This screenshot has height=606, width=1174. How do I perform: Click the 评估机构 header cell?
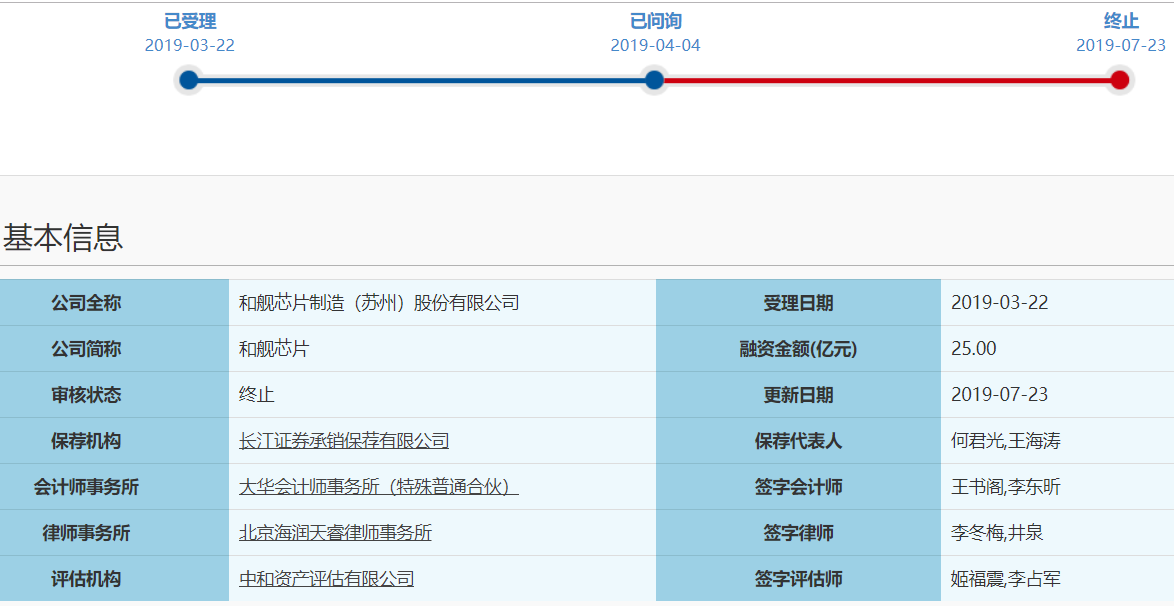pyautogui.click(x=115, y=578)
